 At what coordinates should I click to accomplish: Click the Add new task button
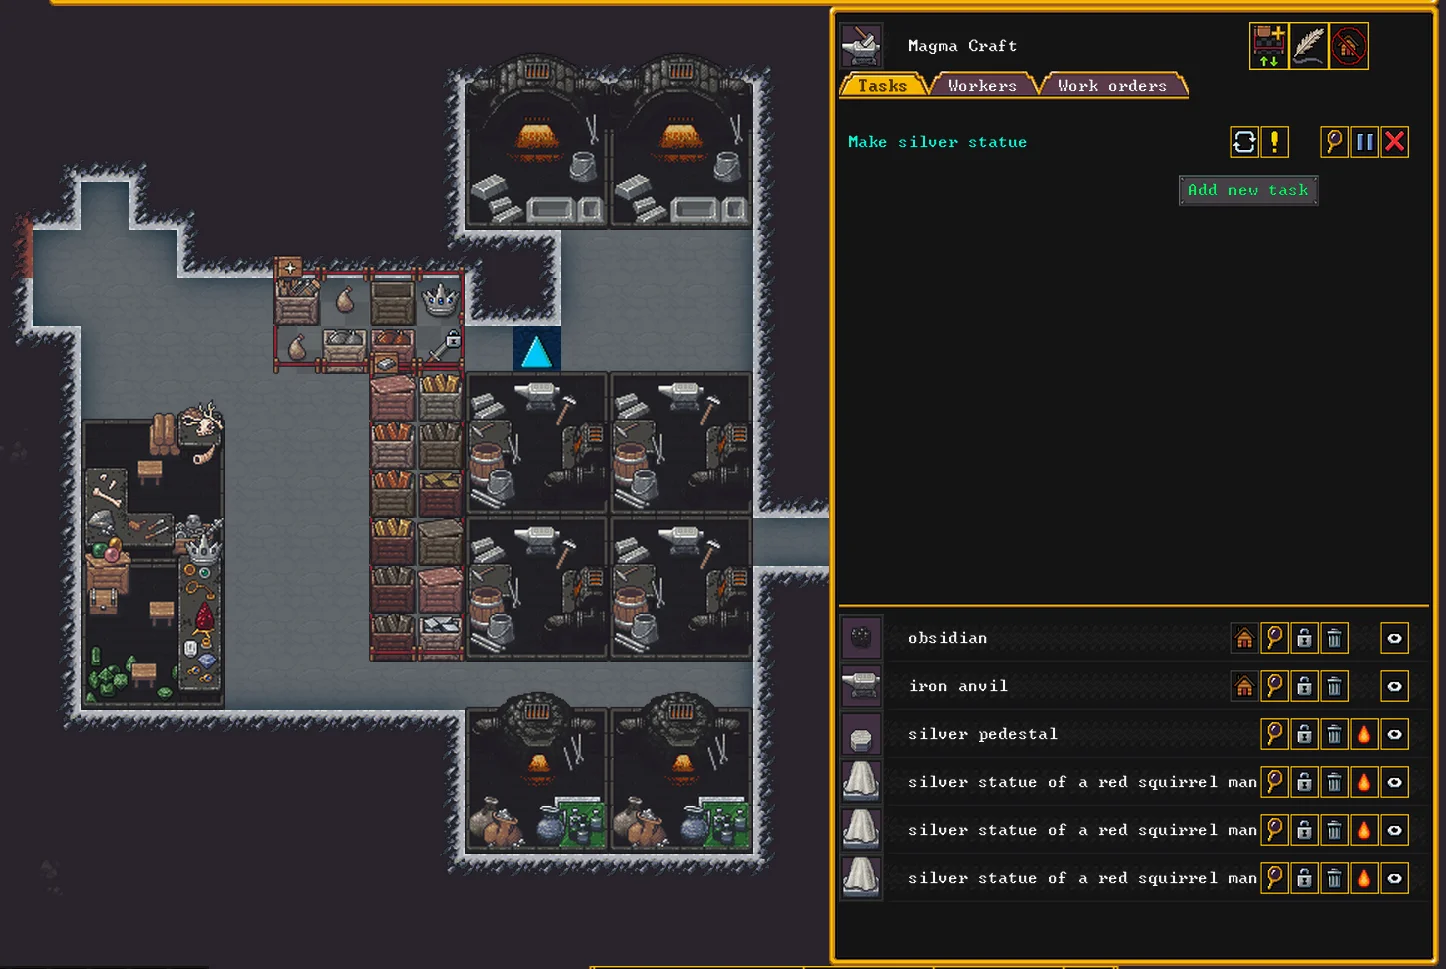pos(1248,190)
